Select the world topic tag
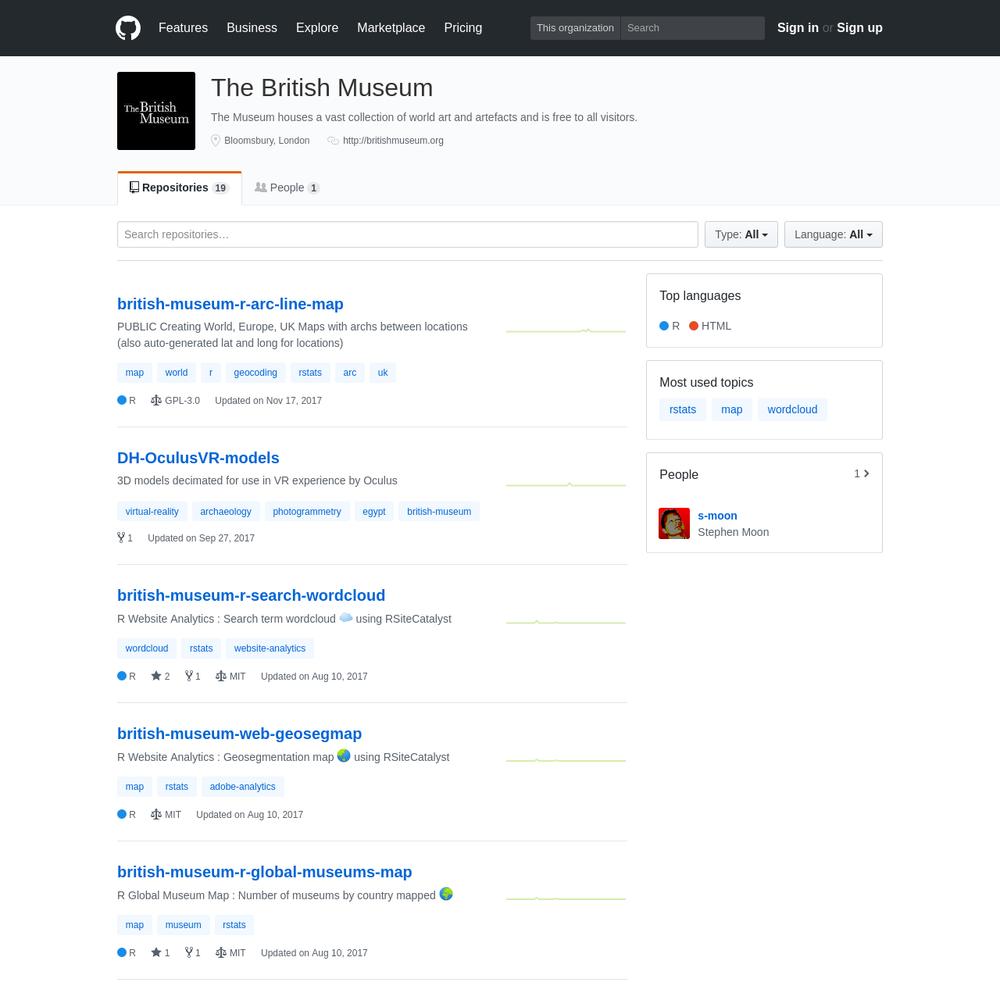Image resolution: width=1000 pixels, height=1000 pixels. coord(176,372)
